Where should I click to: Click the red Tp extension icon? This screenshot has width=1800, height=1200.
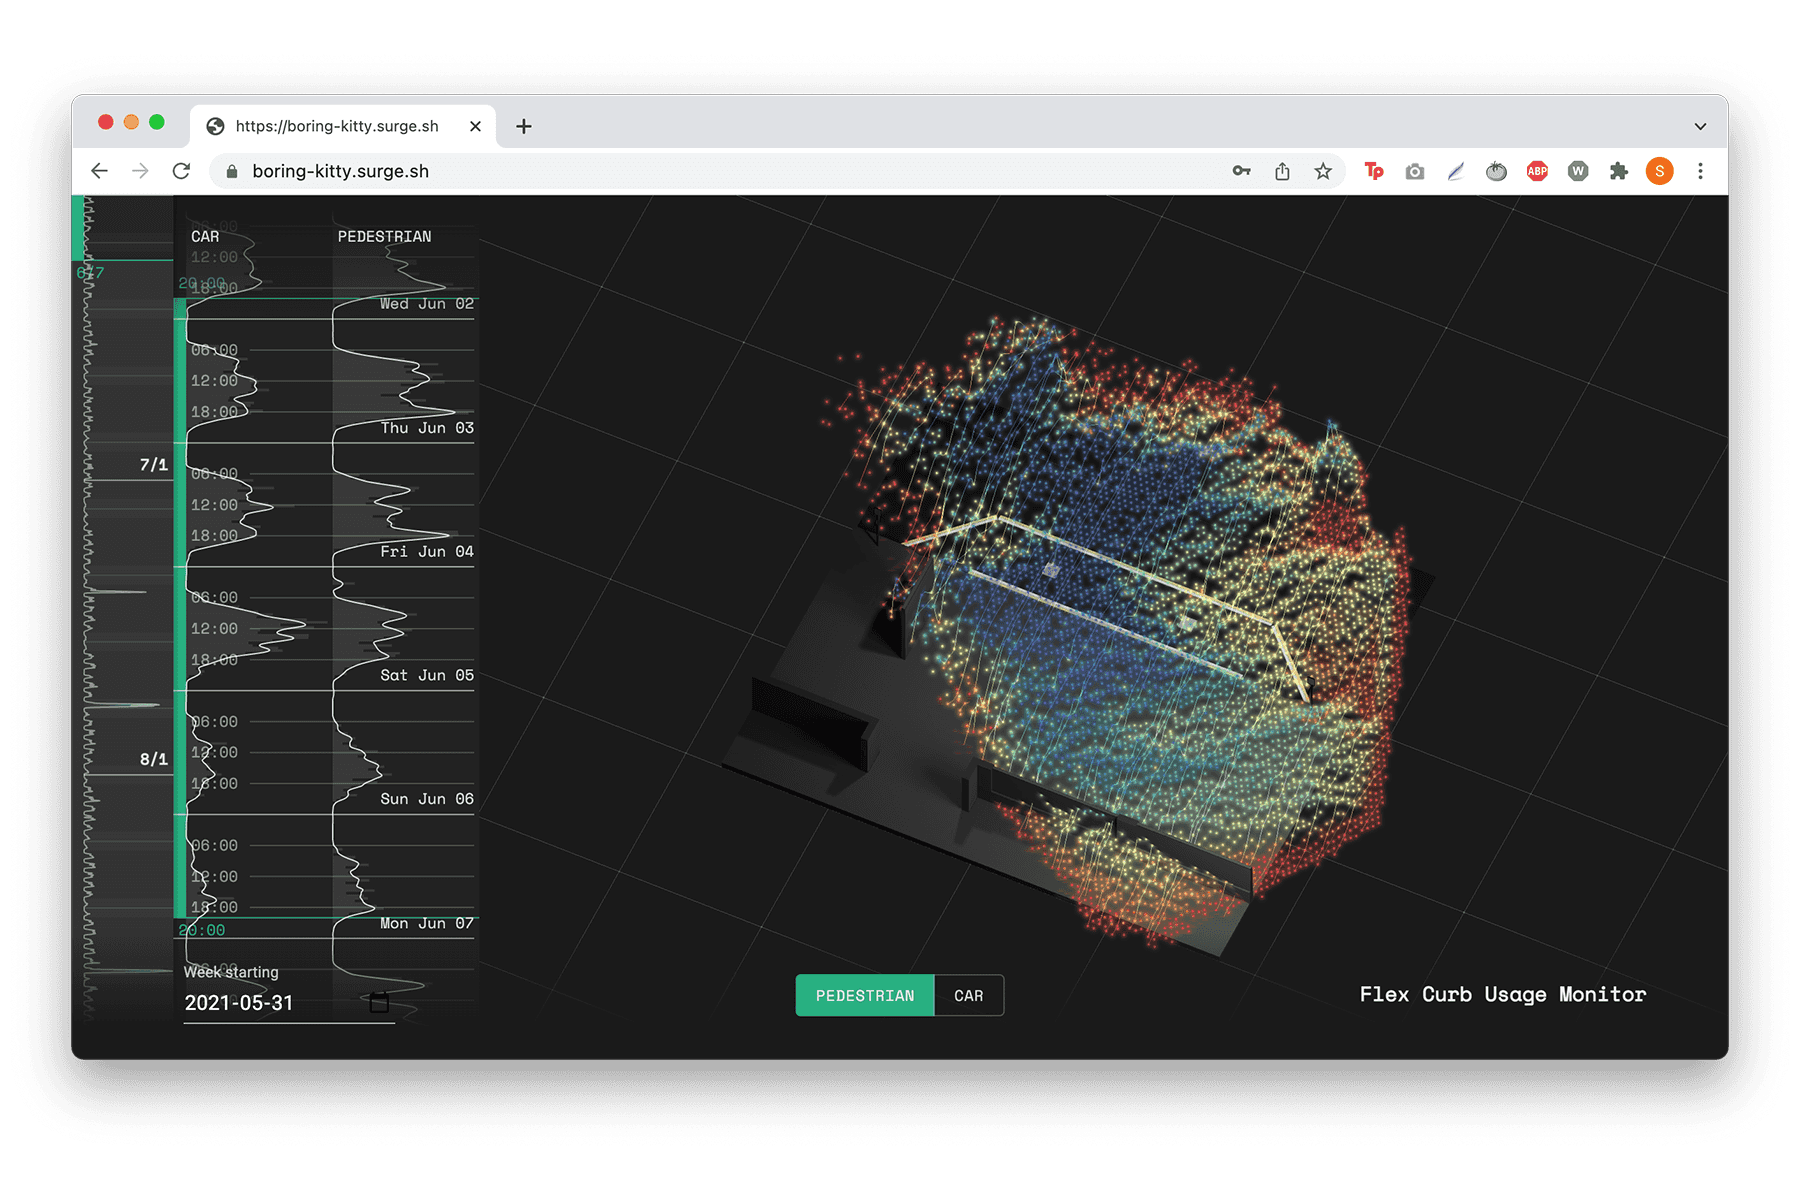[x=1374, y=171]
